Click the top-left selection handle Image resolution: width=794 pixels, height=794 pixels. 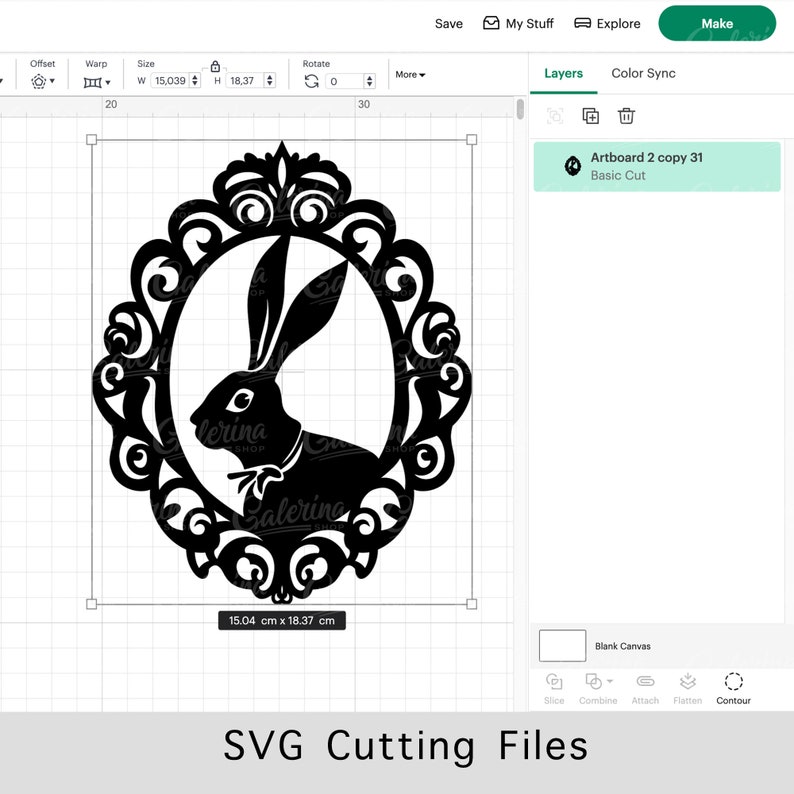click(92, 139)
